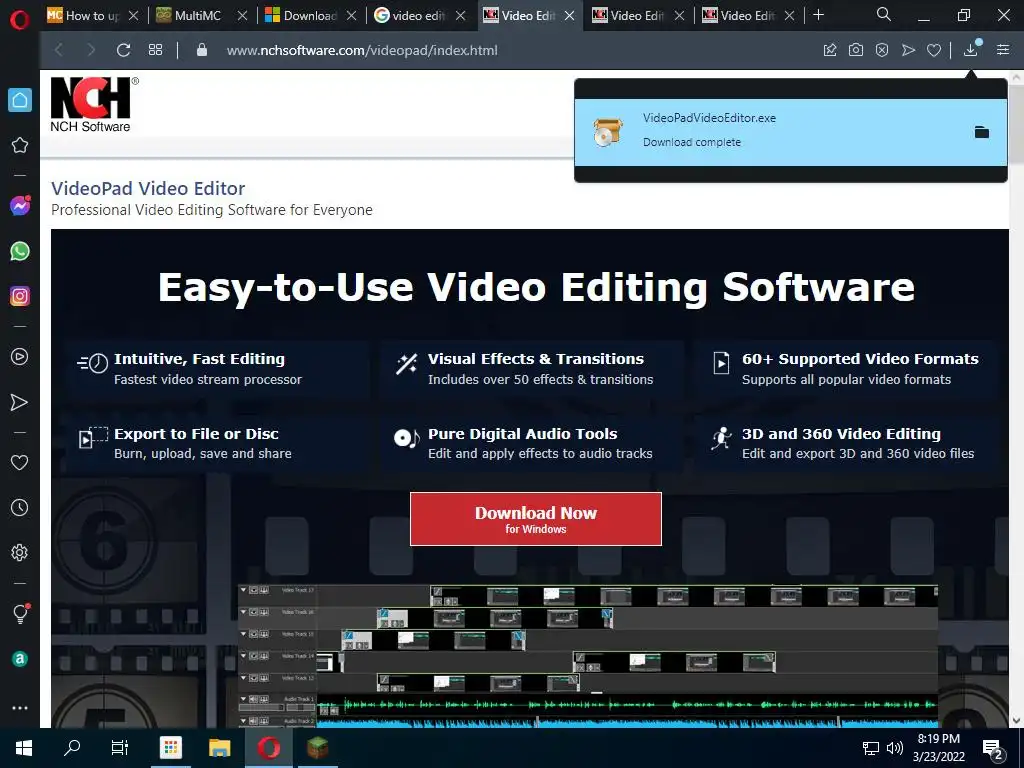Open the Opera sidebar home icon
Viewport: 1024px width, 768px height.
tap(20, 100)
